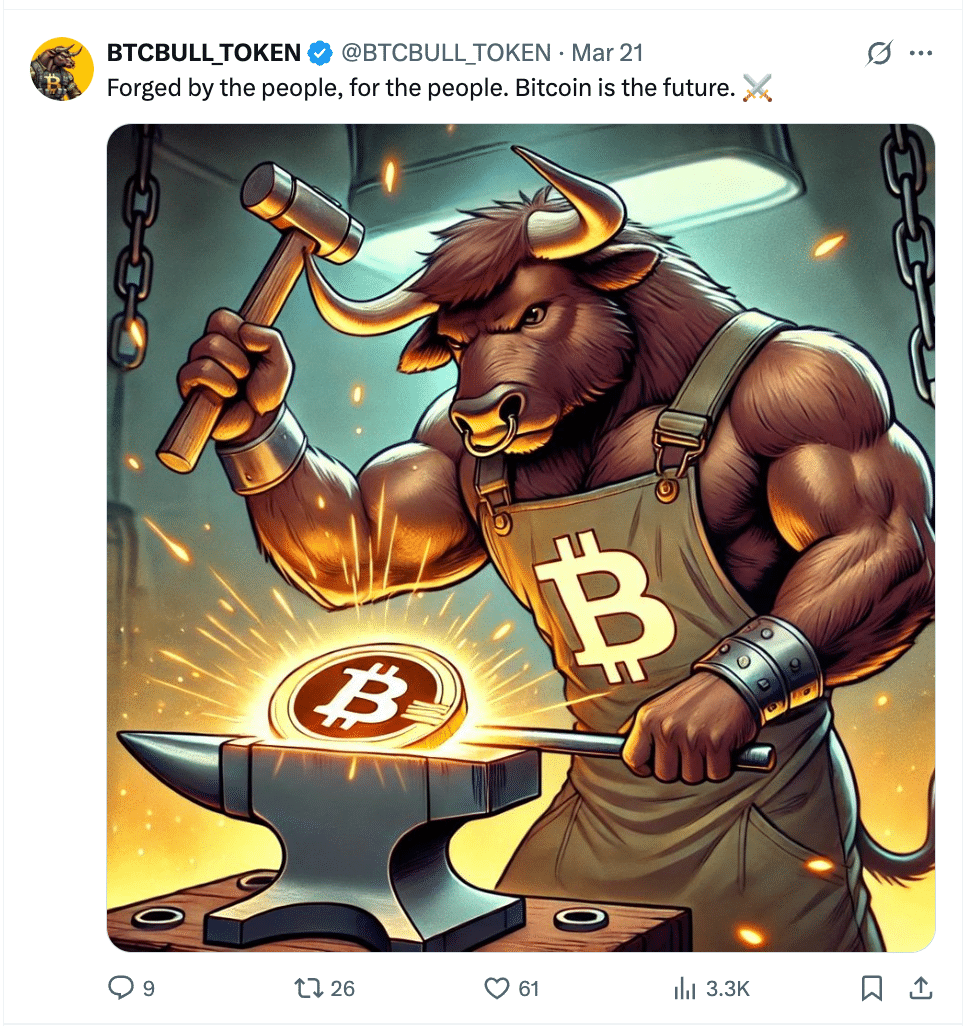The width and height of the screenshot is (966, 1026).
Task: Open the bull blacksmith image
Action: (x=521, y=538)
